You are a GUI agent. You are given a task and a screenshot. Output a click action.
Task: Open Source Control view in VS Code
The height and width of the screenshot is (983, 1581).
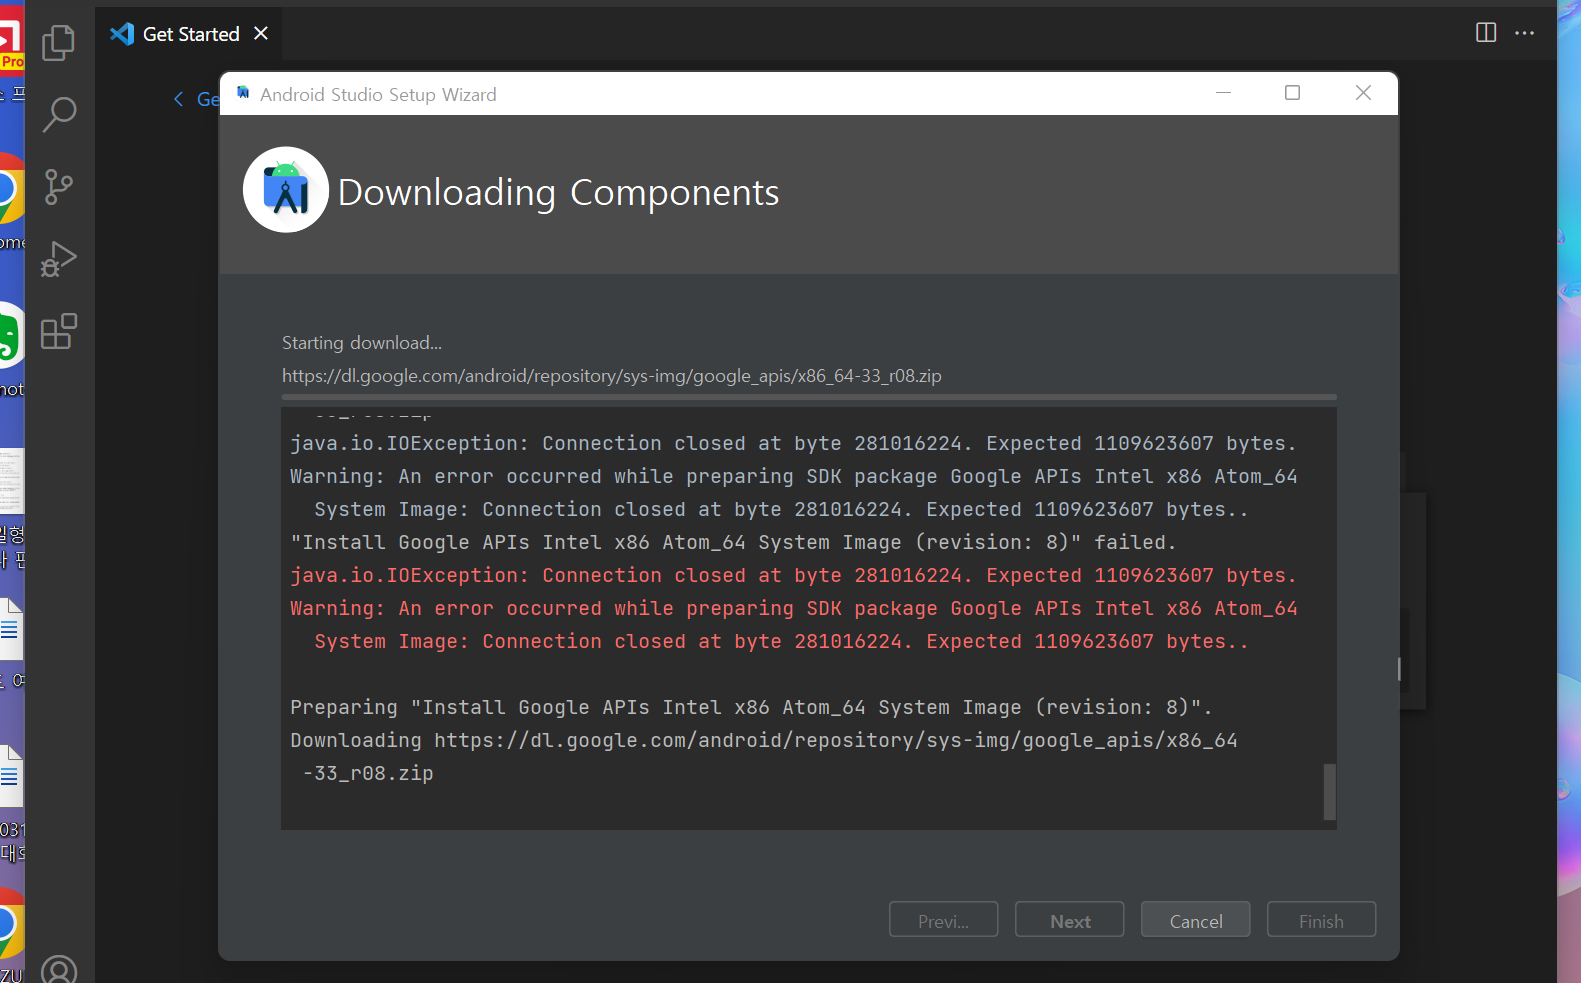click(x=59, y=187)
